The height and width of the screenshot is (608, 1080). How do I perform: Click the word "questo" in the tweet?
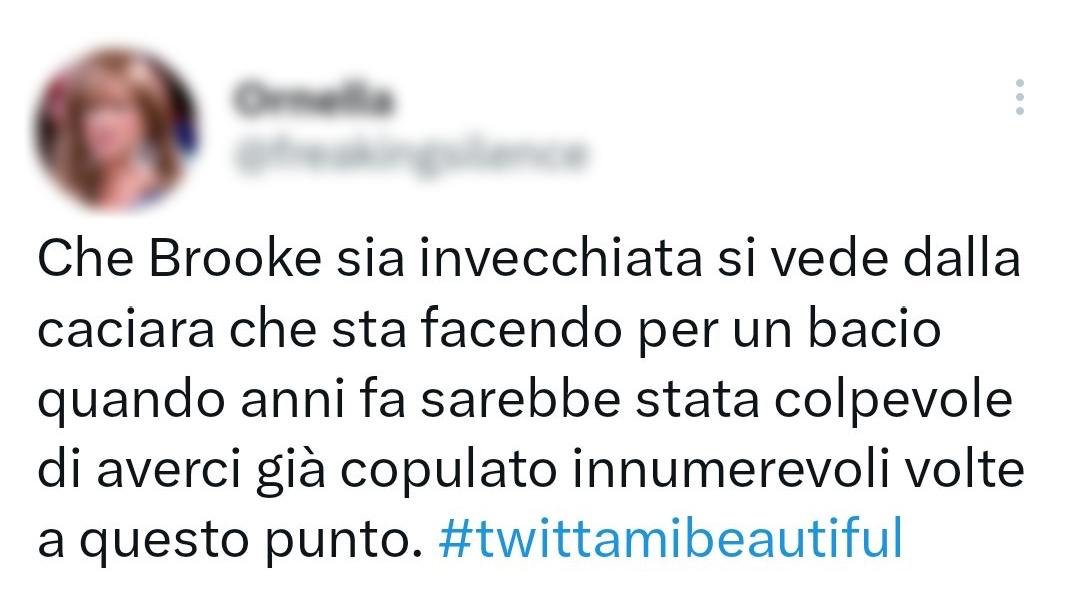164,540
